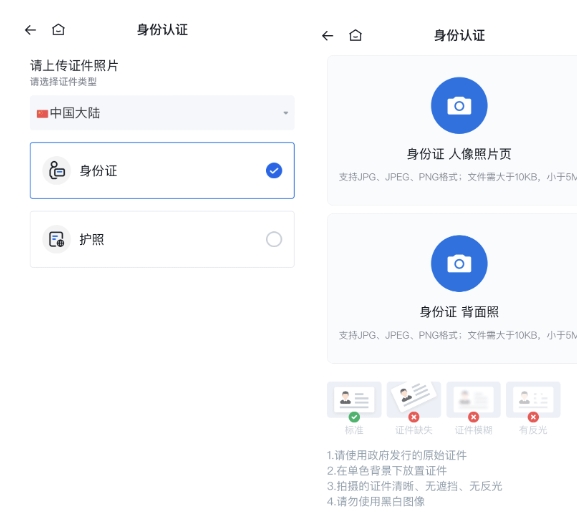Choose the 身份证 option card
This screenshot has width=577, height=529.
coord(162,170)
